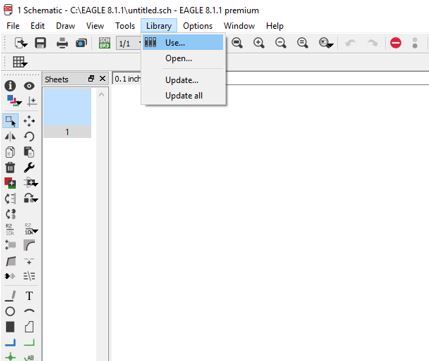Viewport: 429px width, 361px height.
Task: Select the green Net tool
Action: pyautogui.click(x=29, y=342)
